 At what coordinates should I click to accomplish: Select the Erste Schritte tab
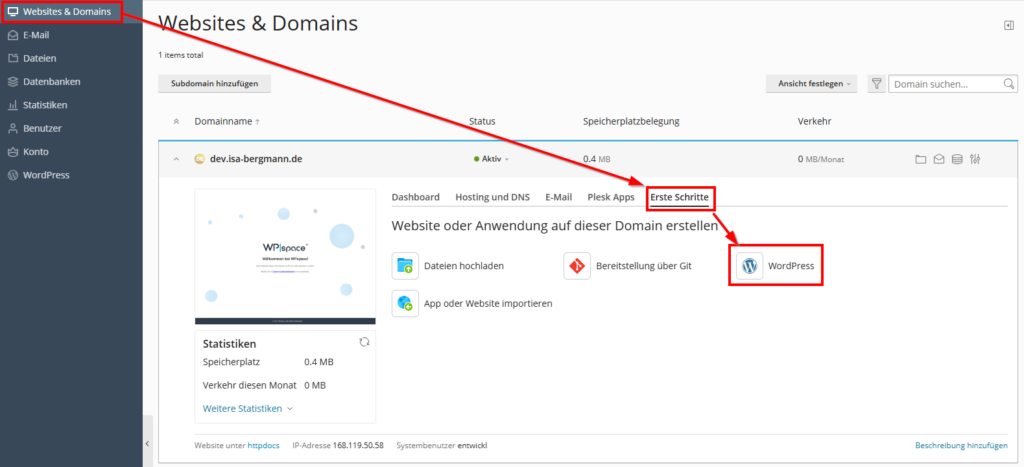pos(679,197)
